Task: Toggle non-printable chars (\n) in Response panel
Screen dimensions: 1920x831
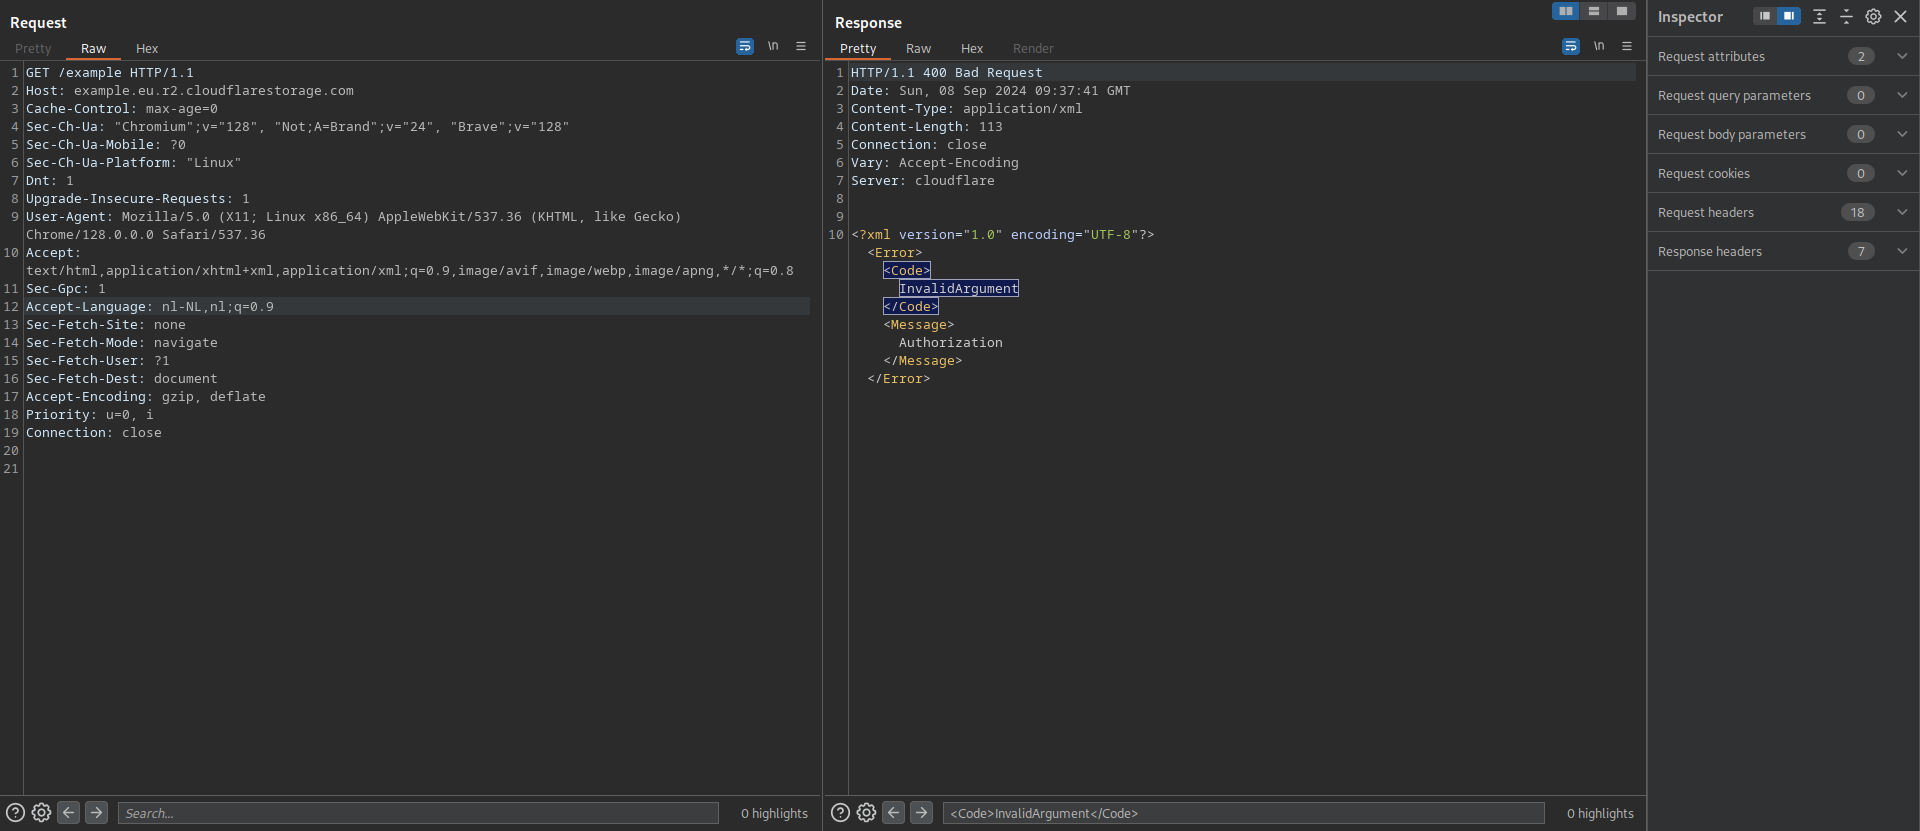Action: 1599,47
